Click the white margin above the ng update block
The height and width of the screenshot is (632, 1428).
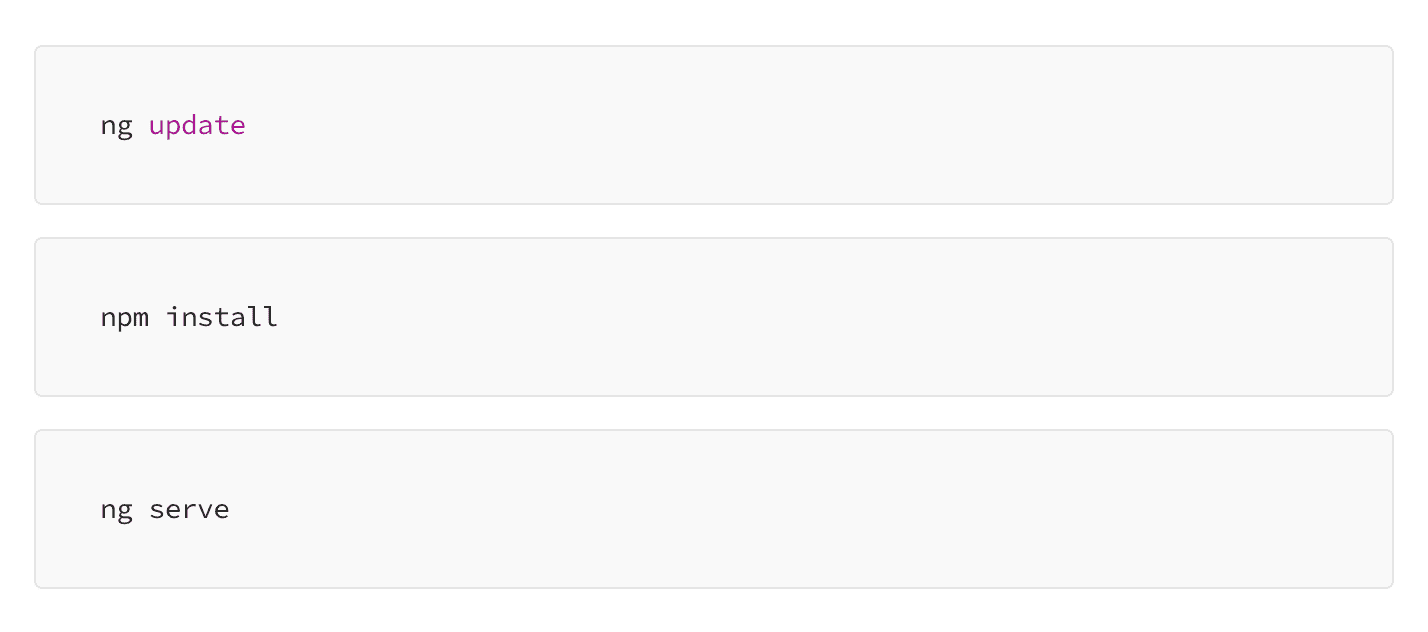point(714,22)
